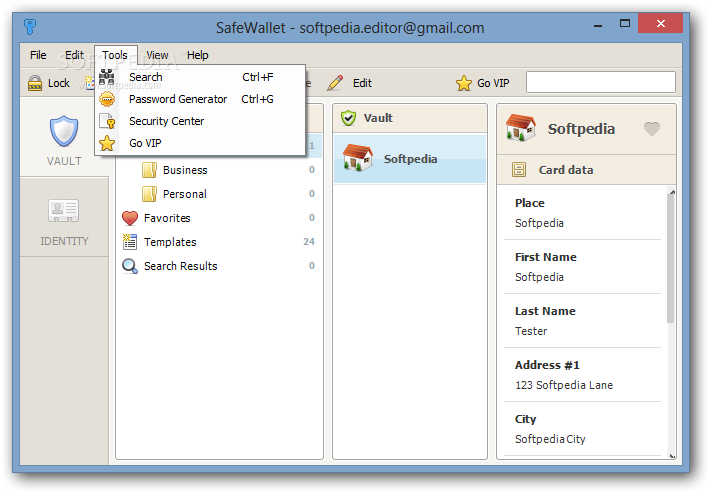Click the Place value Softpedia
710x493 pixels.
[x=539, y=223]
